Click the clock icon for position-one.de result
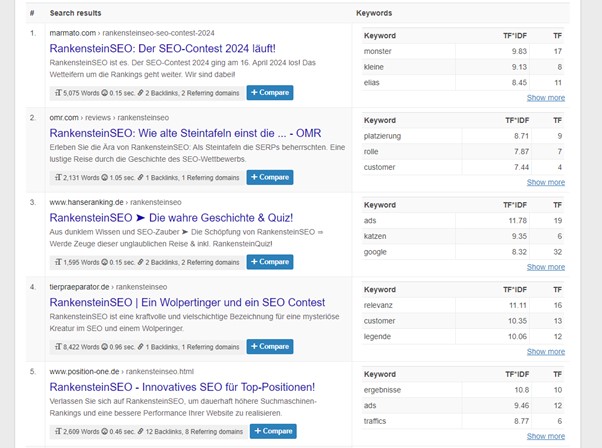This screenshot has width=602, height=448. 105,431
